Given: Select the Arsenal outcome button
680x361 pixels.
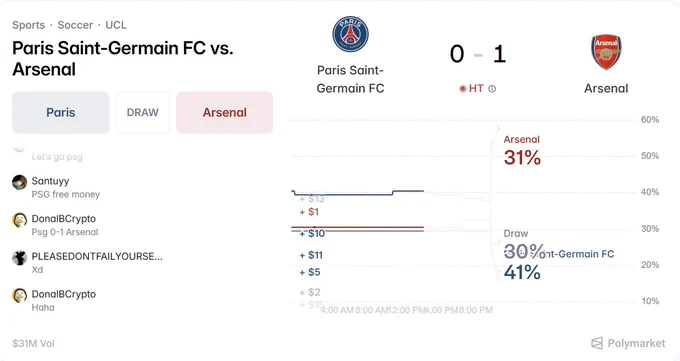Looking at the screenshot, I should point(225,112).
